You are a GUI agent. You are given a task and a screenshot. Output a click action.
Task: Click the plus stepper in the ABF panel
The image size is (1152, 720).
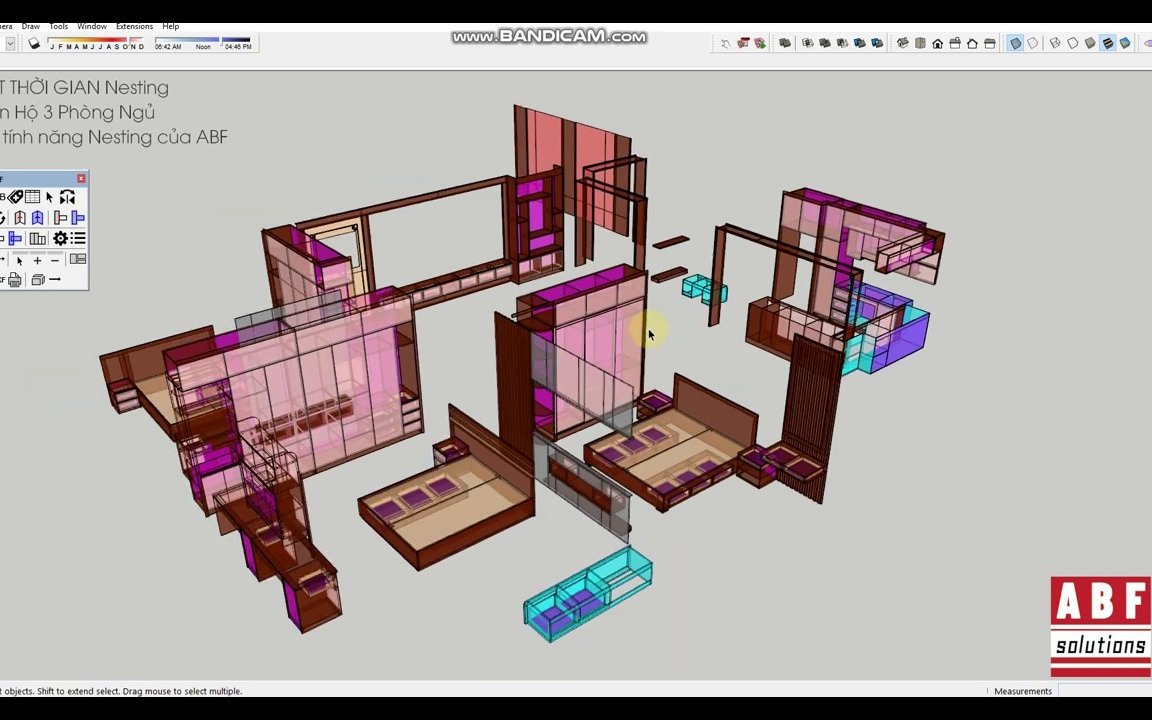pos(37,260)
